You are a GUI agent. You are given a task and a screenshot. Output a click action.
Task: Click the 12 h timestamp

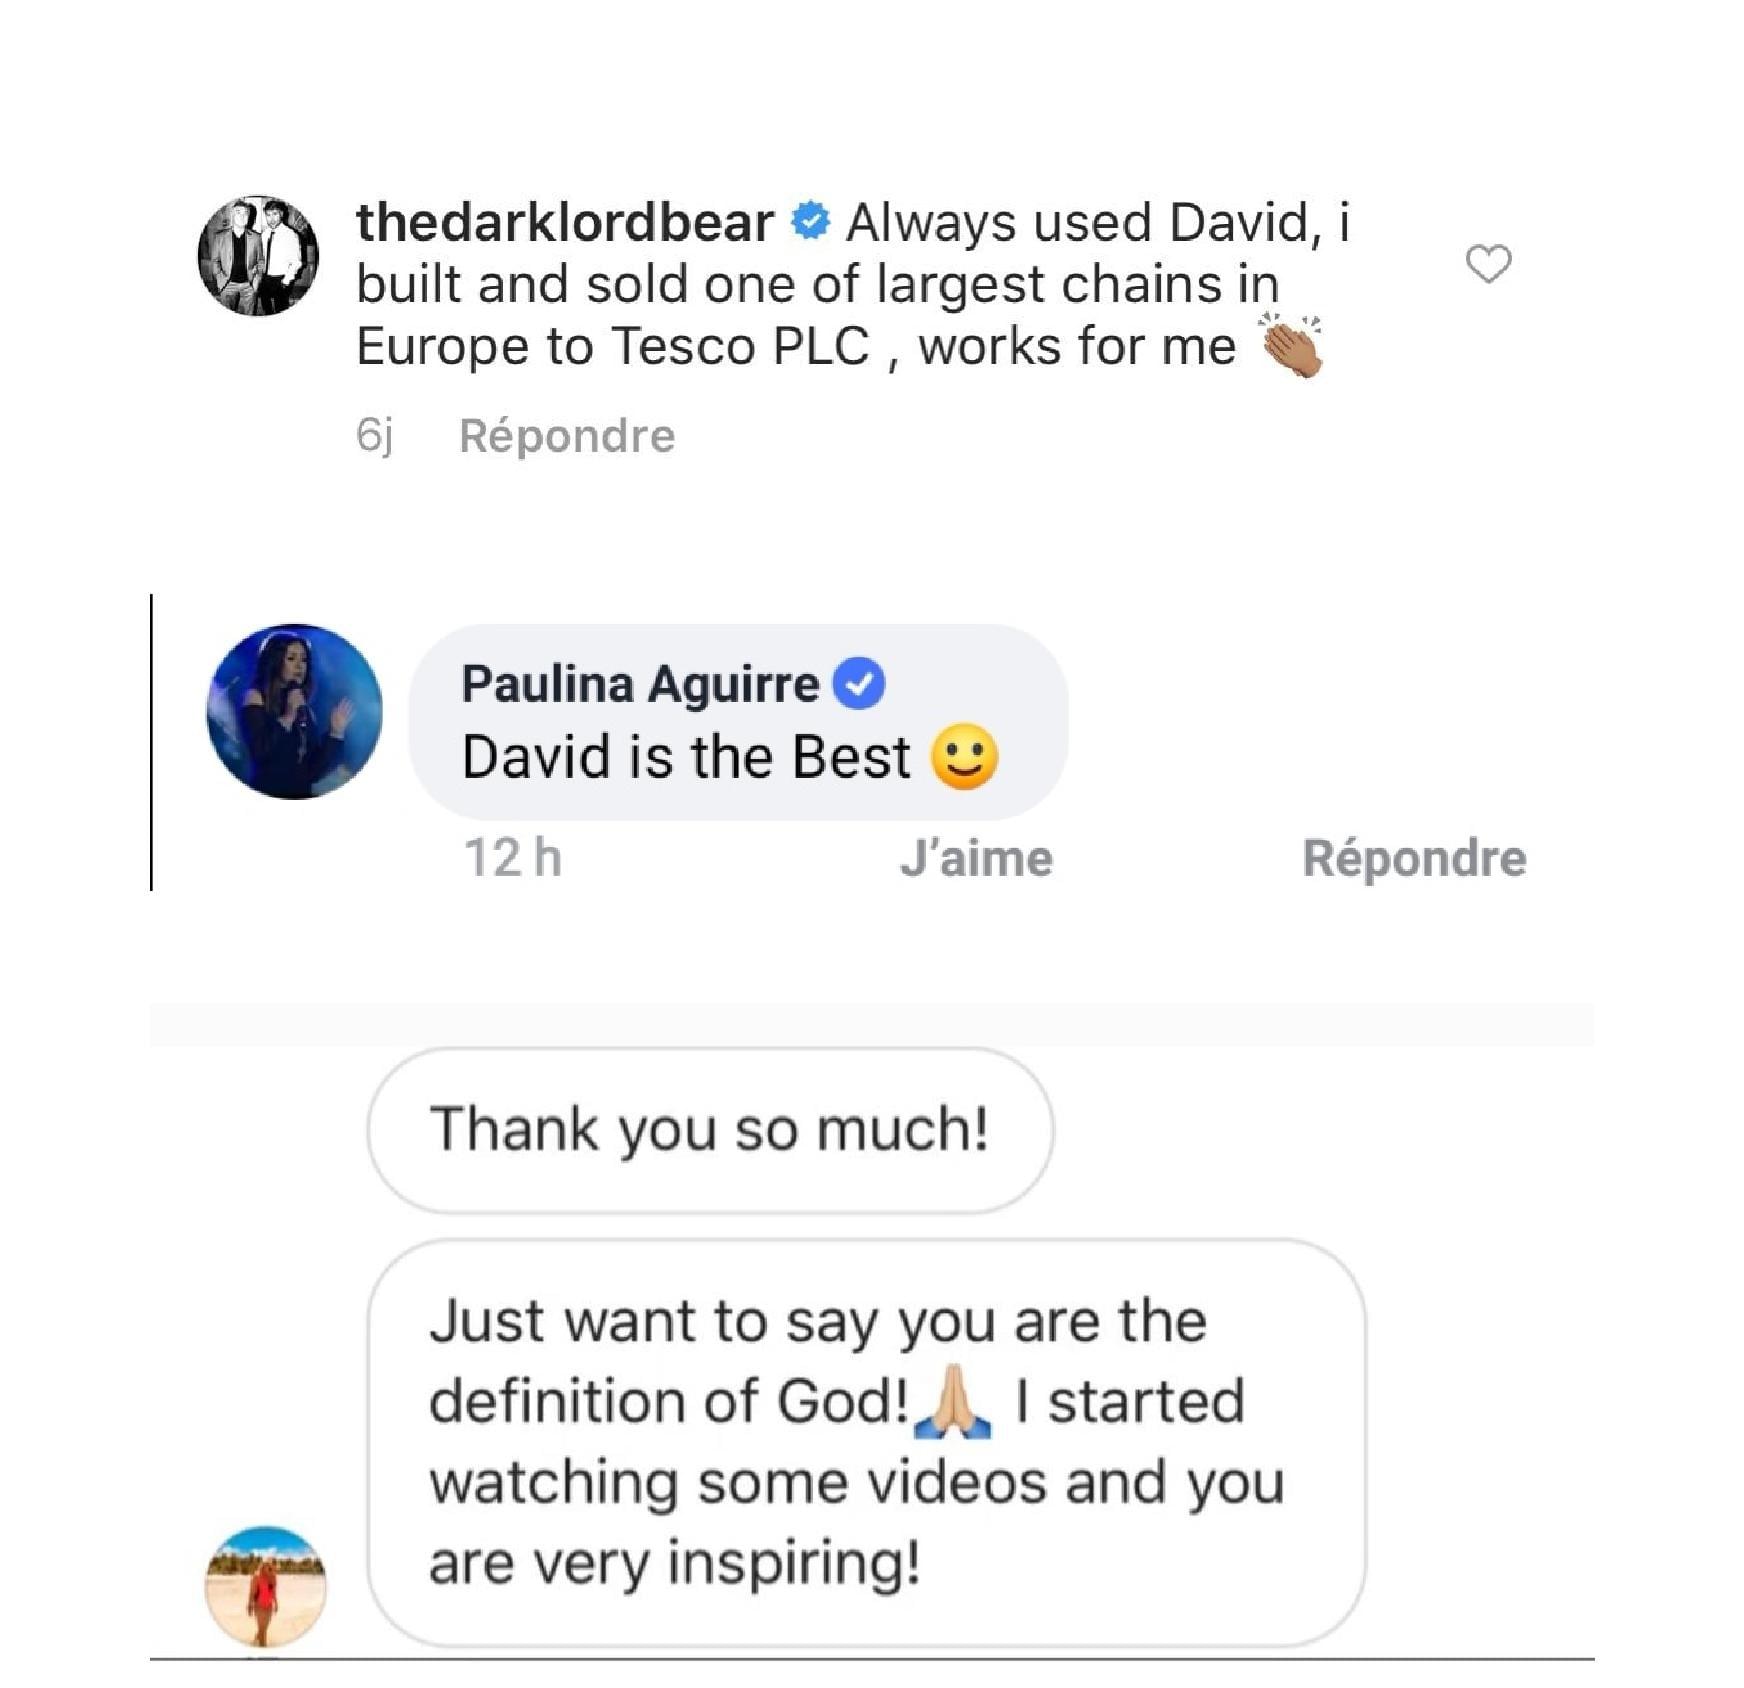click(512, 858)
